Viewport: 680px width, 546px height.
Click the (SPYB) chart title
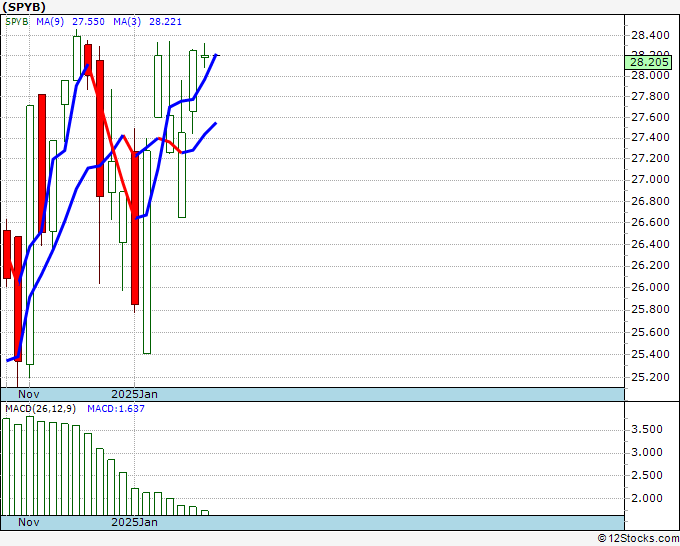(24, 7)
